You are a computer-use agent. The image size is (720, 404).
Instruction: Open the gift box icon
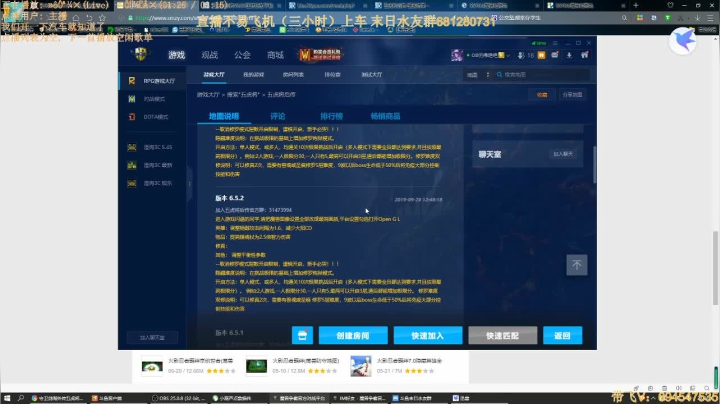tap(585, 55)
